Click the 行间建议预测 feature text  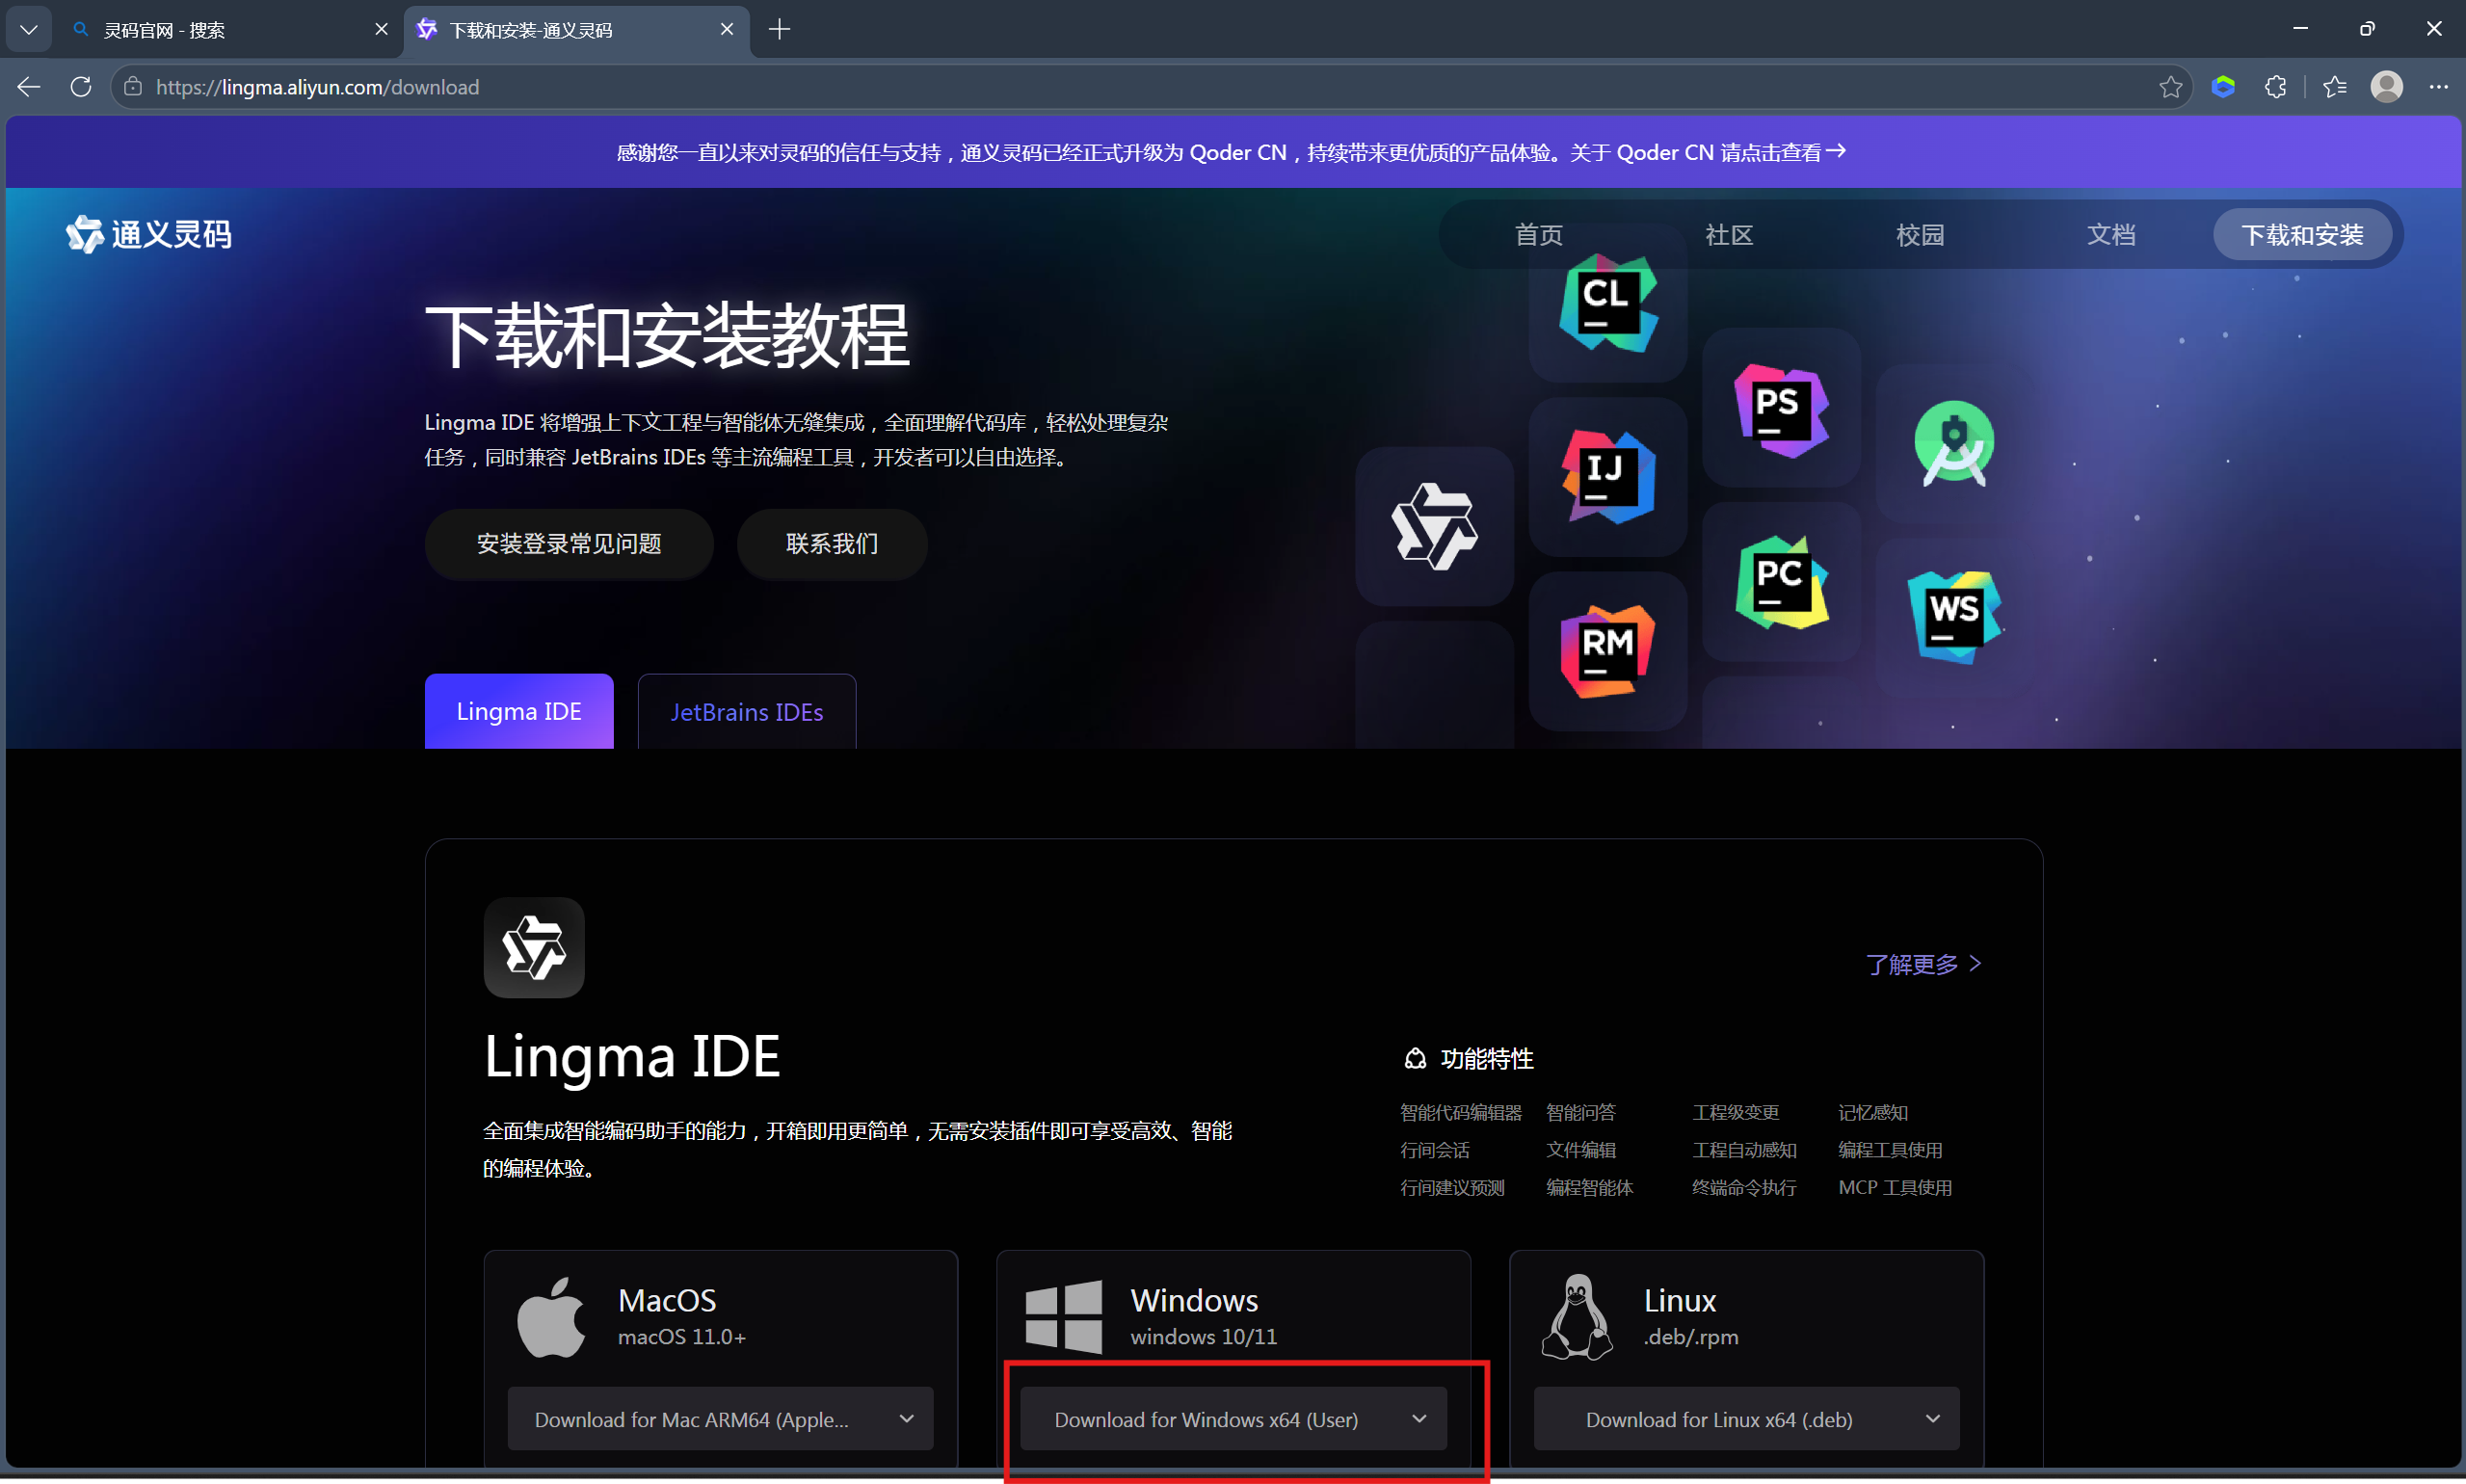pos(1452,1188)
